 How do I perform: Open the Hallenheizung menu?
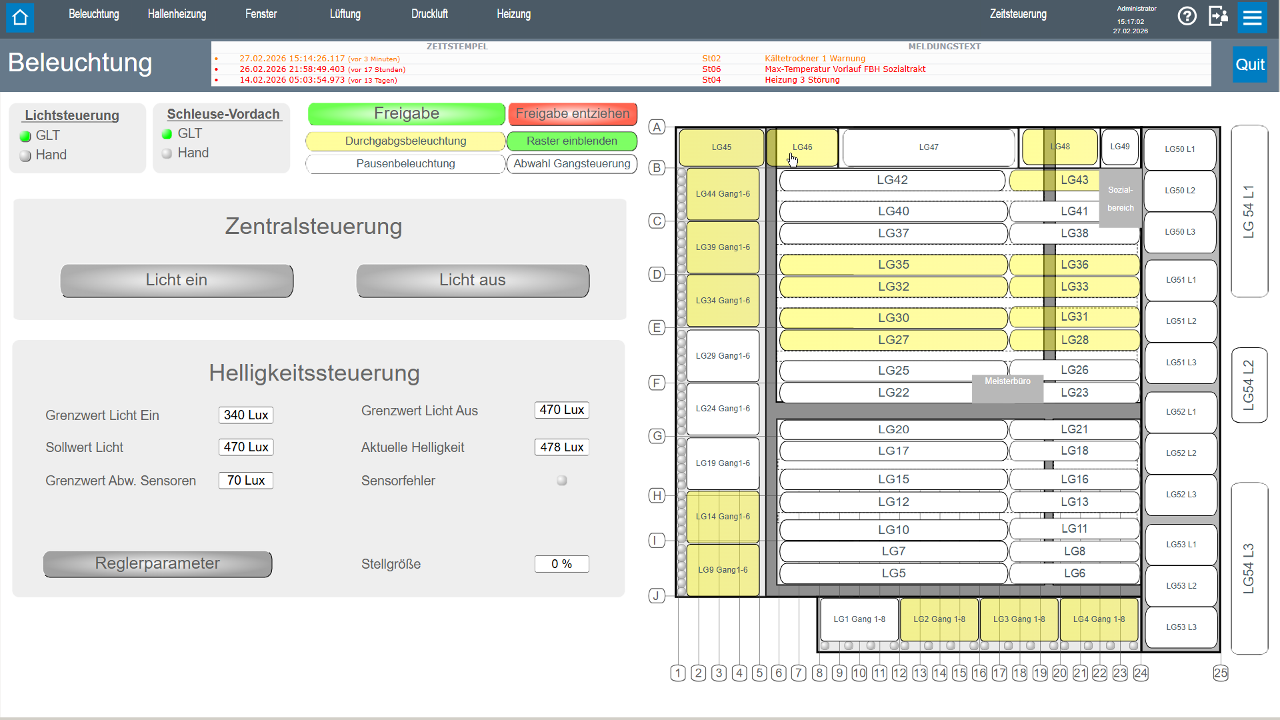176,14
